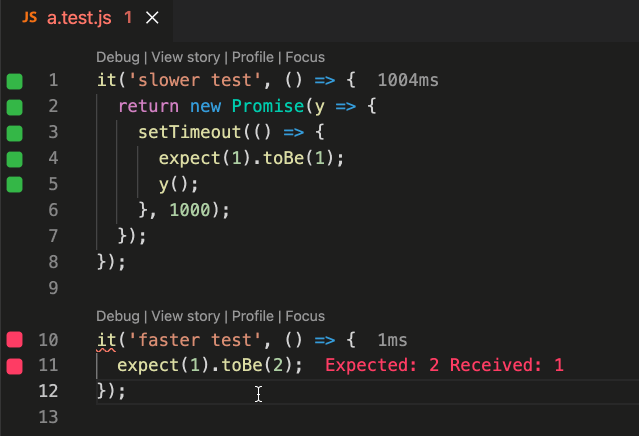Click green gutter marker beside line 2
Screen dimensions: 639x436
tap(14, 106)
